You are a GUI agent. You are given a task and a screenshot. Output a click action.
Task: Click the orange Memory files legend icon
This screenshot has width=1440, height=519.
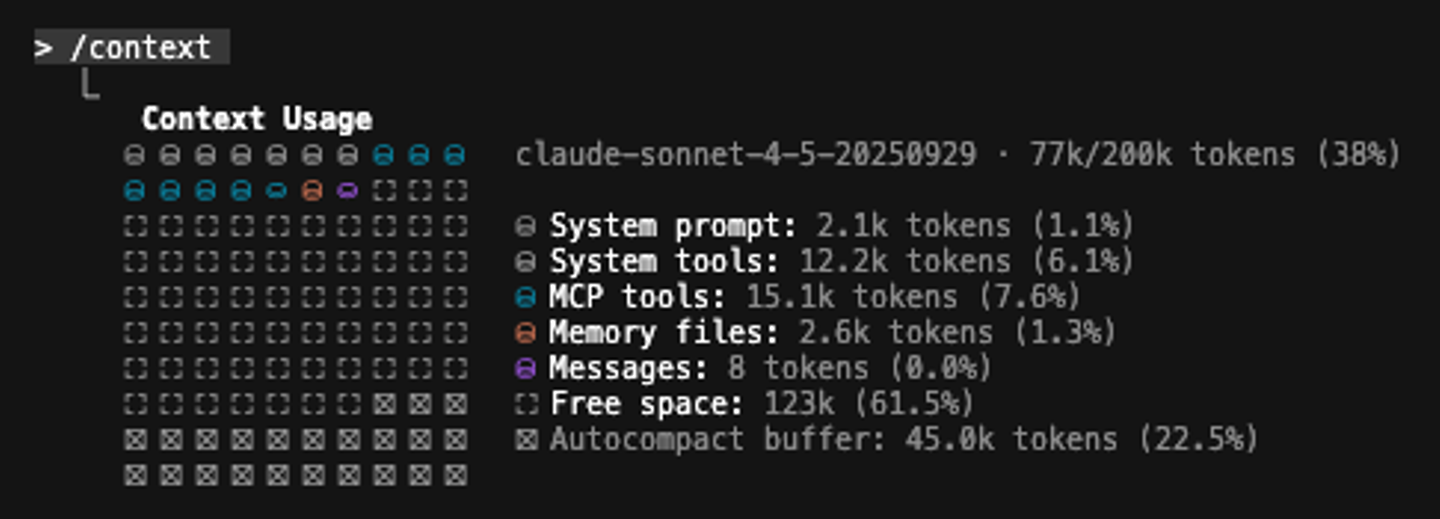526,333
